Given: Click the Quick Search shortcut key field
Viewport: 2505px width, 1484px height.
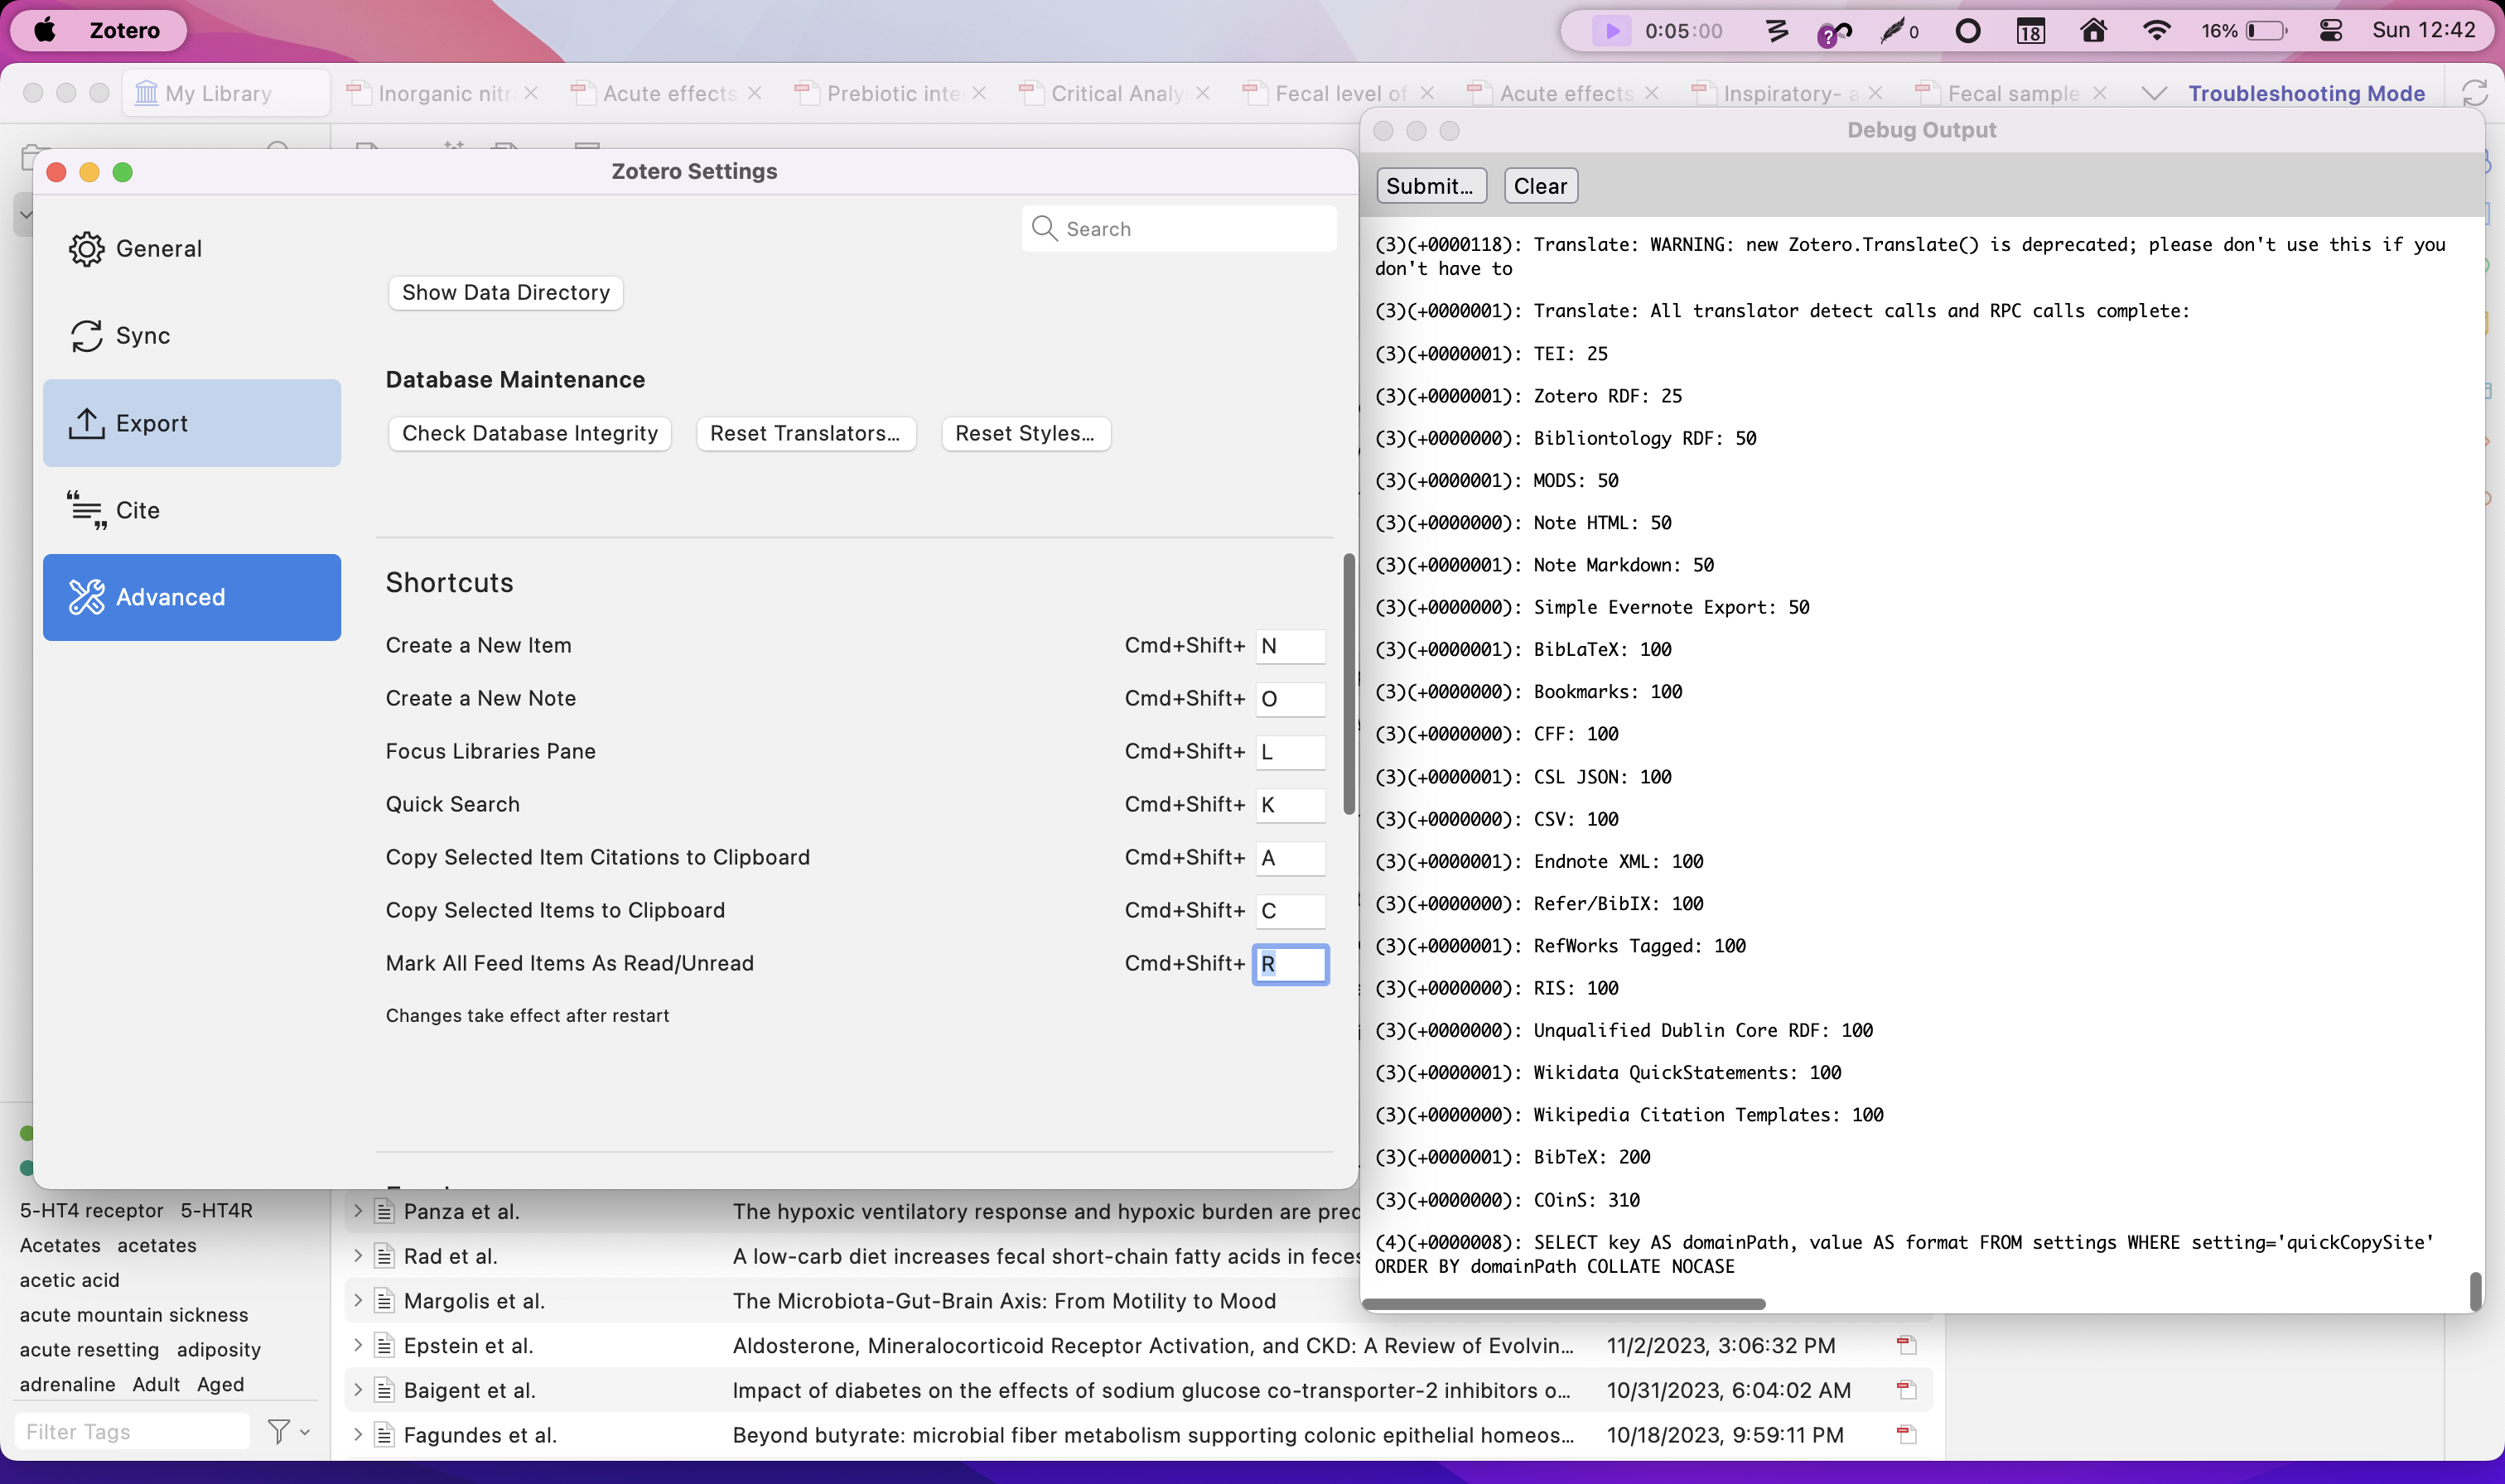Looking at the screenshot, I should (x=1290, y=804).
